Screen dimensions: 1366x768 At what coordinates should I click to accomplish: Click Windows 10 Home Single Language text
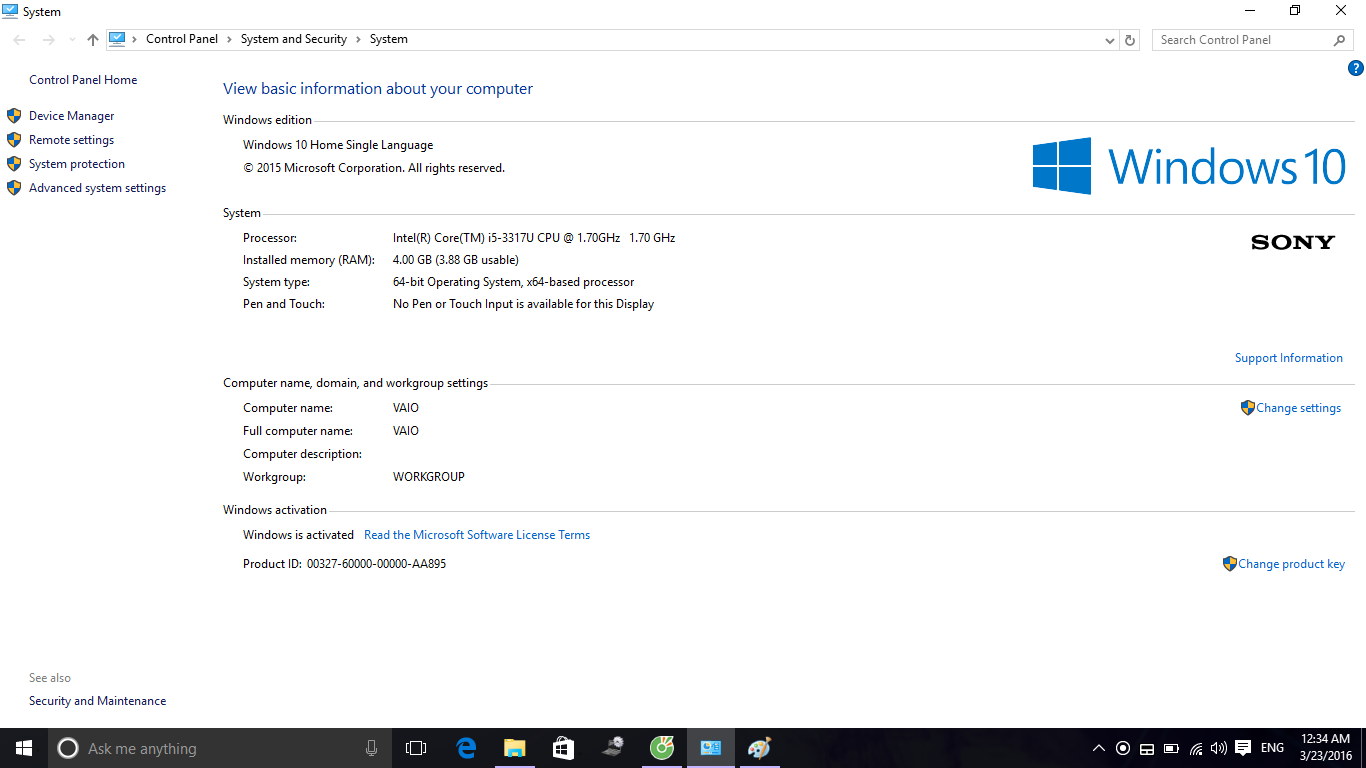(x=338, y=145)
